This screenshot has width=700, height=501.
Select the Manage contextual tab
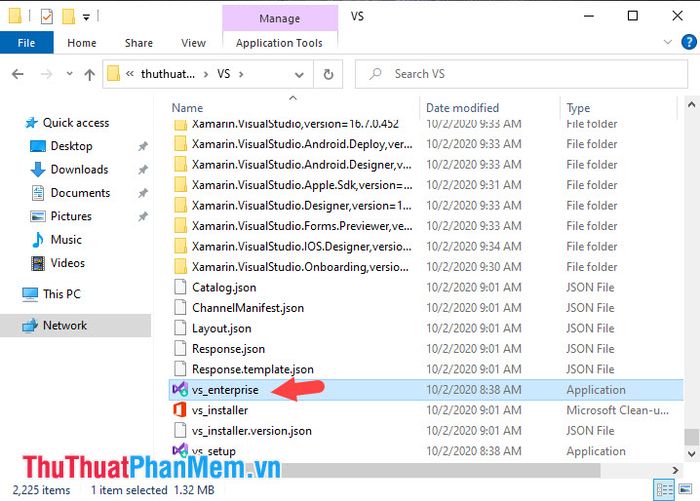pyautogui.click(x=280, y=18)
